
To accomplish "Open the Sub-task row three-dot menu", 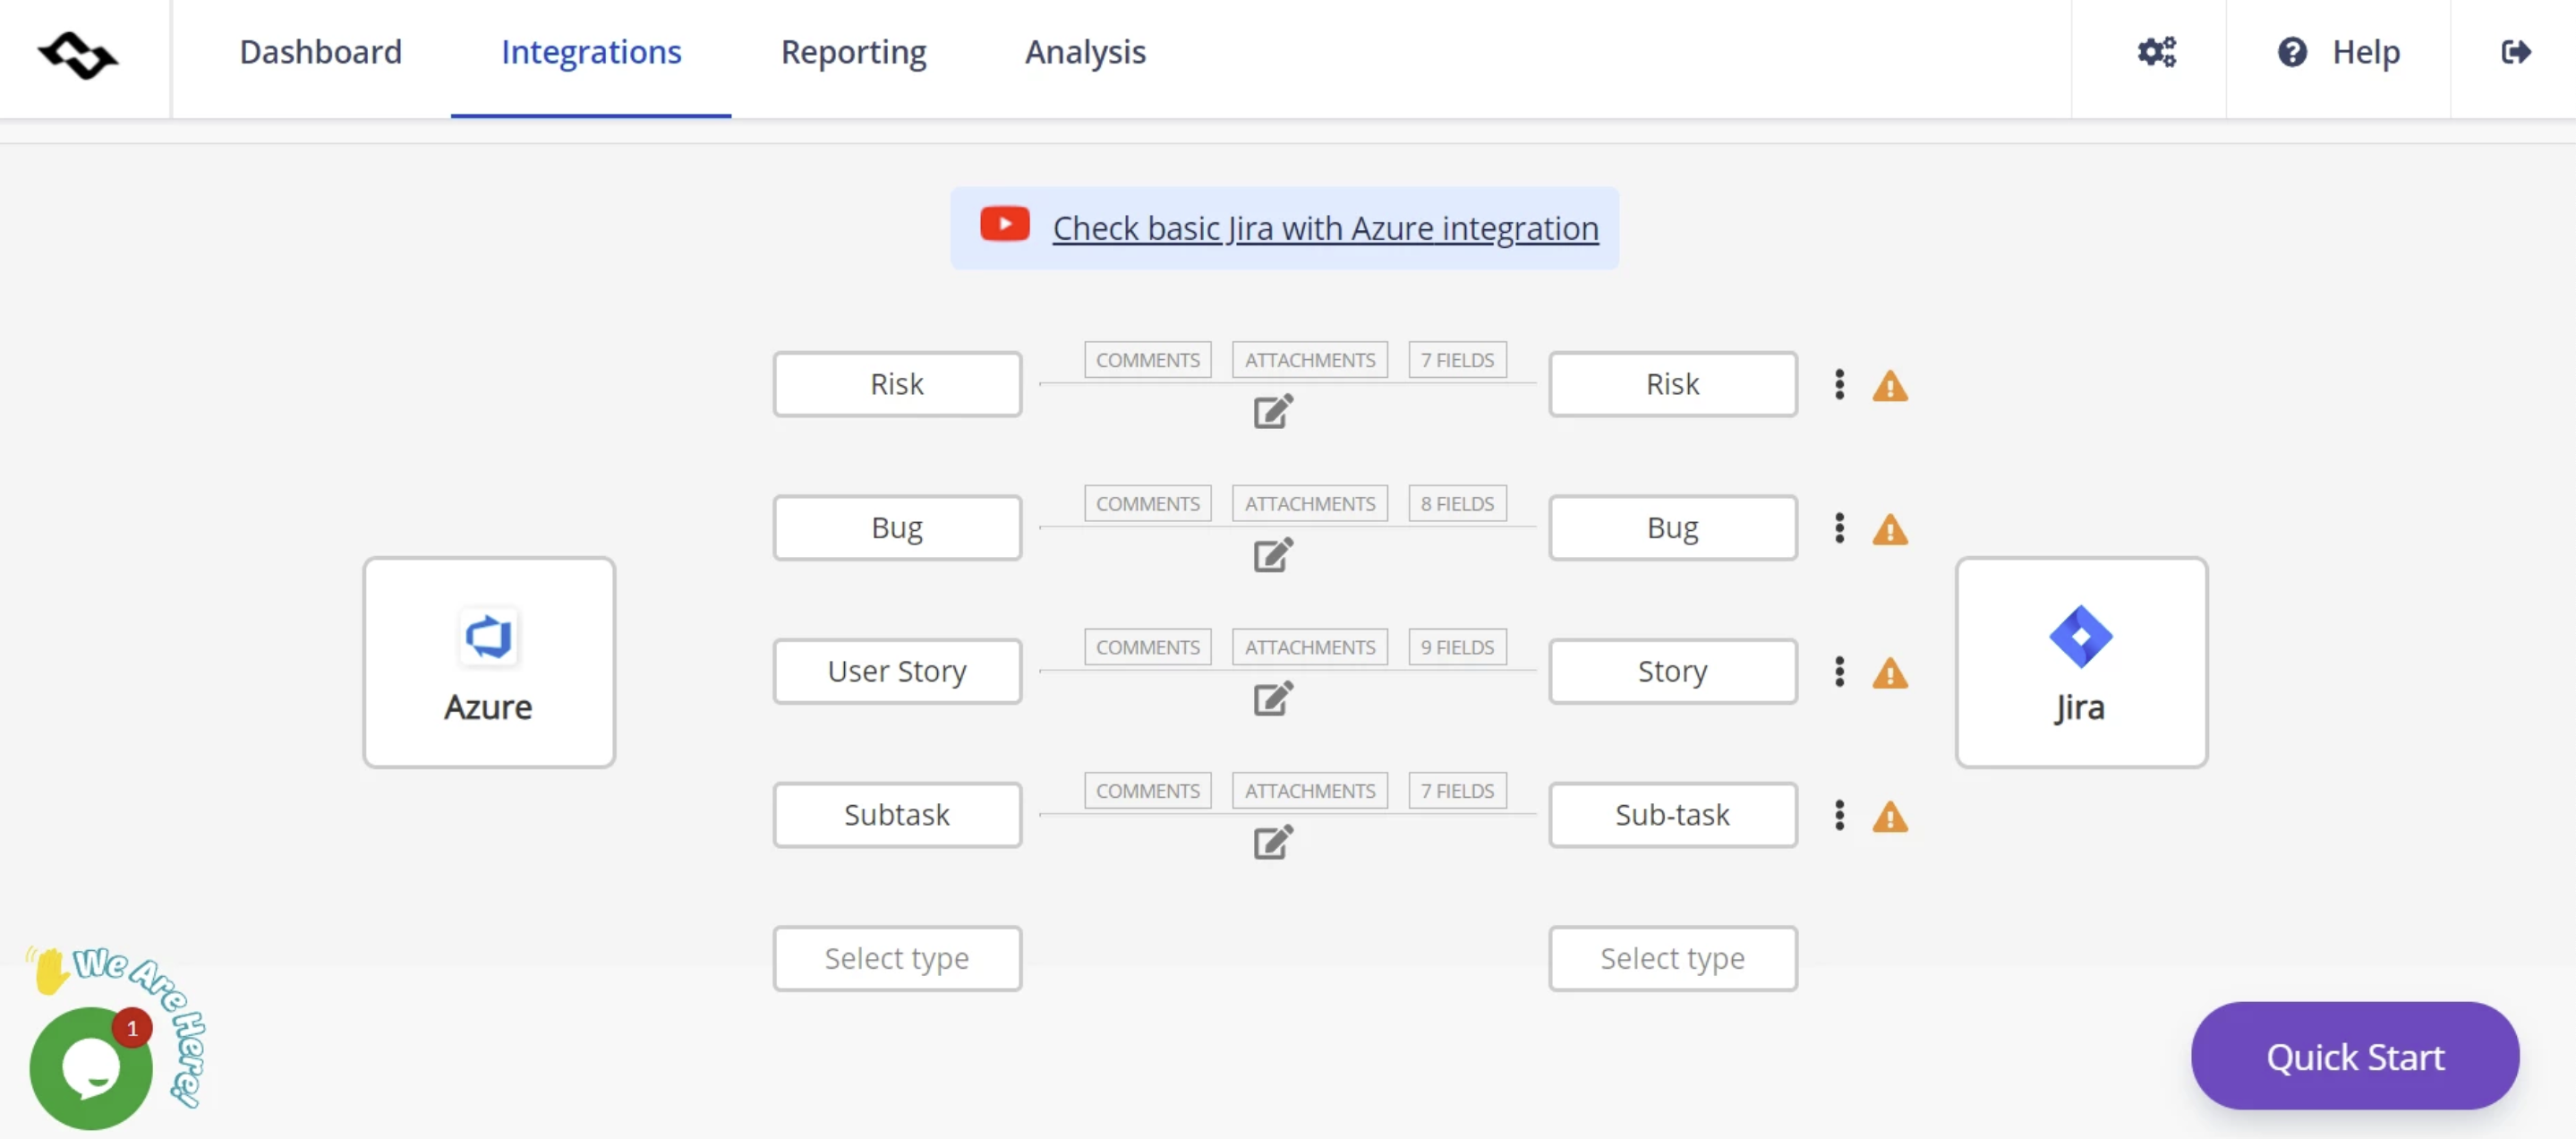I will [x=1839, y=815].
